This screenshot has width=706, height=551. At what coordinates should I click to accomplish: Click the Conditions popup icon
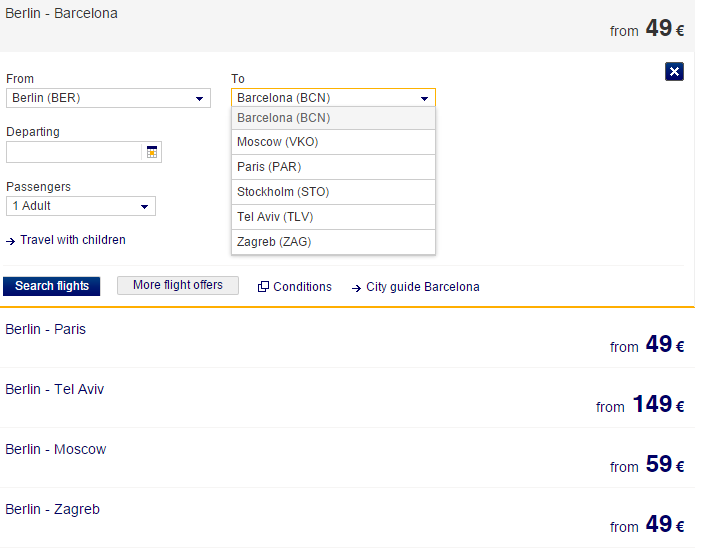coord(263,287)
